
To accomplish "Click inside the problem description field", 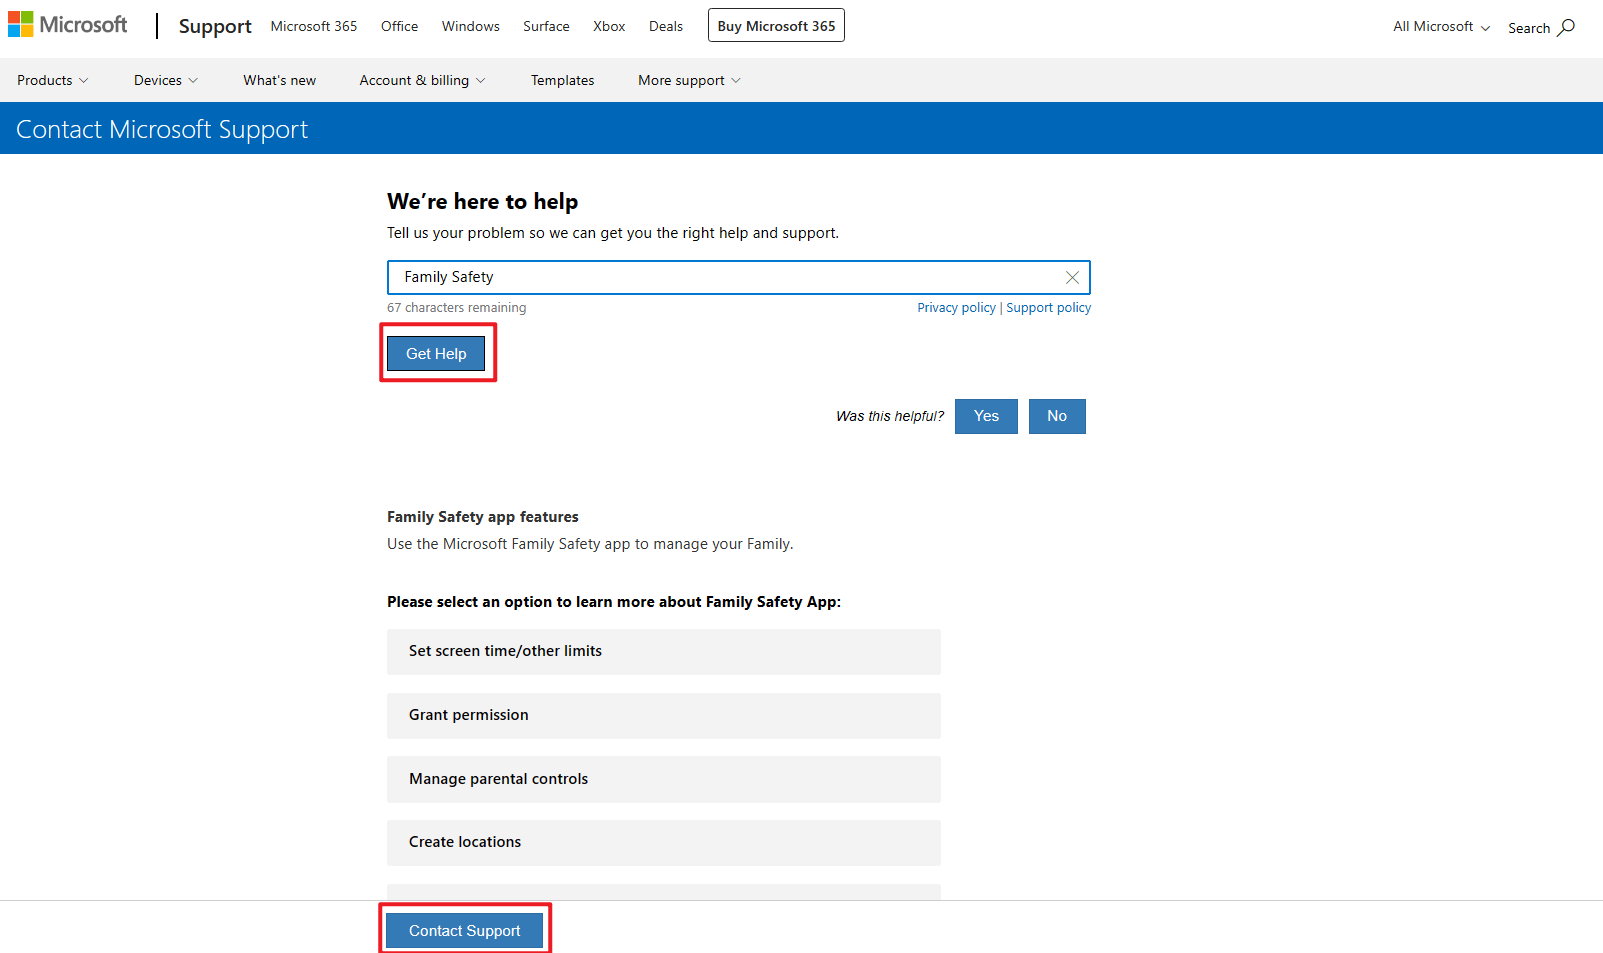I will pyautogui.click(x=738, y=277).
